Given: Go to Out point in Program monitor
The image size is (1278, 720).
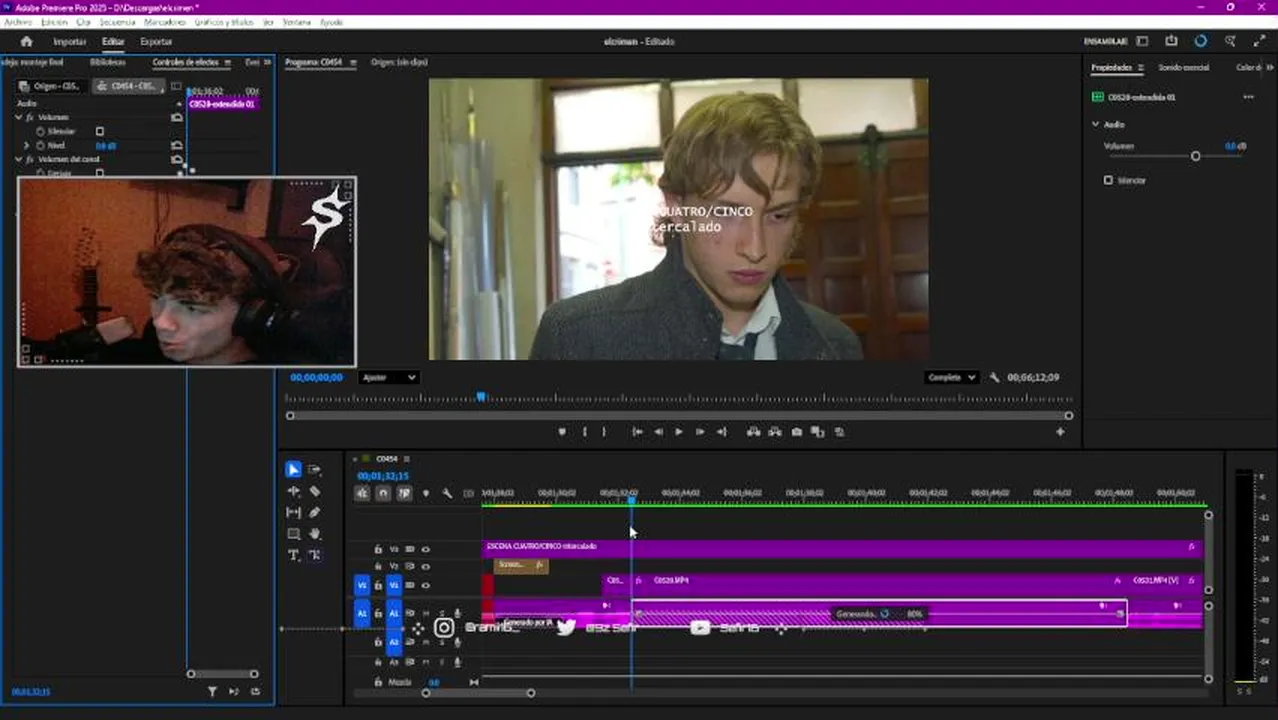Looking at the screenshot, I should [x=721, y=432].
